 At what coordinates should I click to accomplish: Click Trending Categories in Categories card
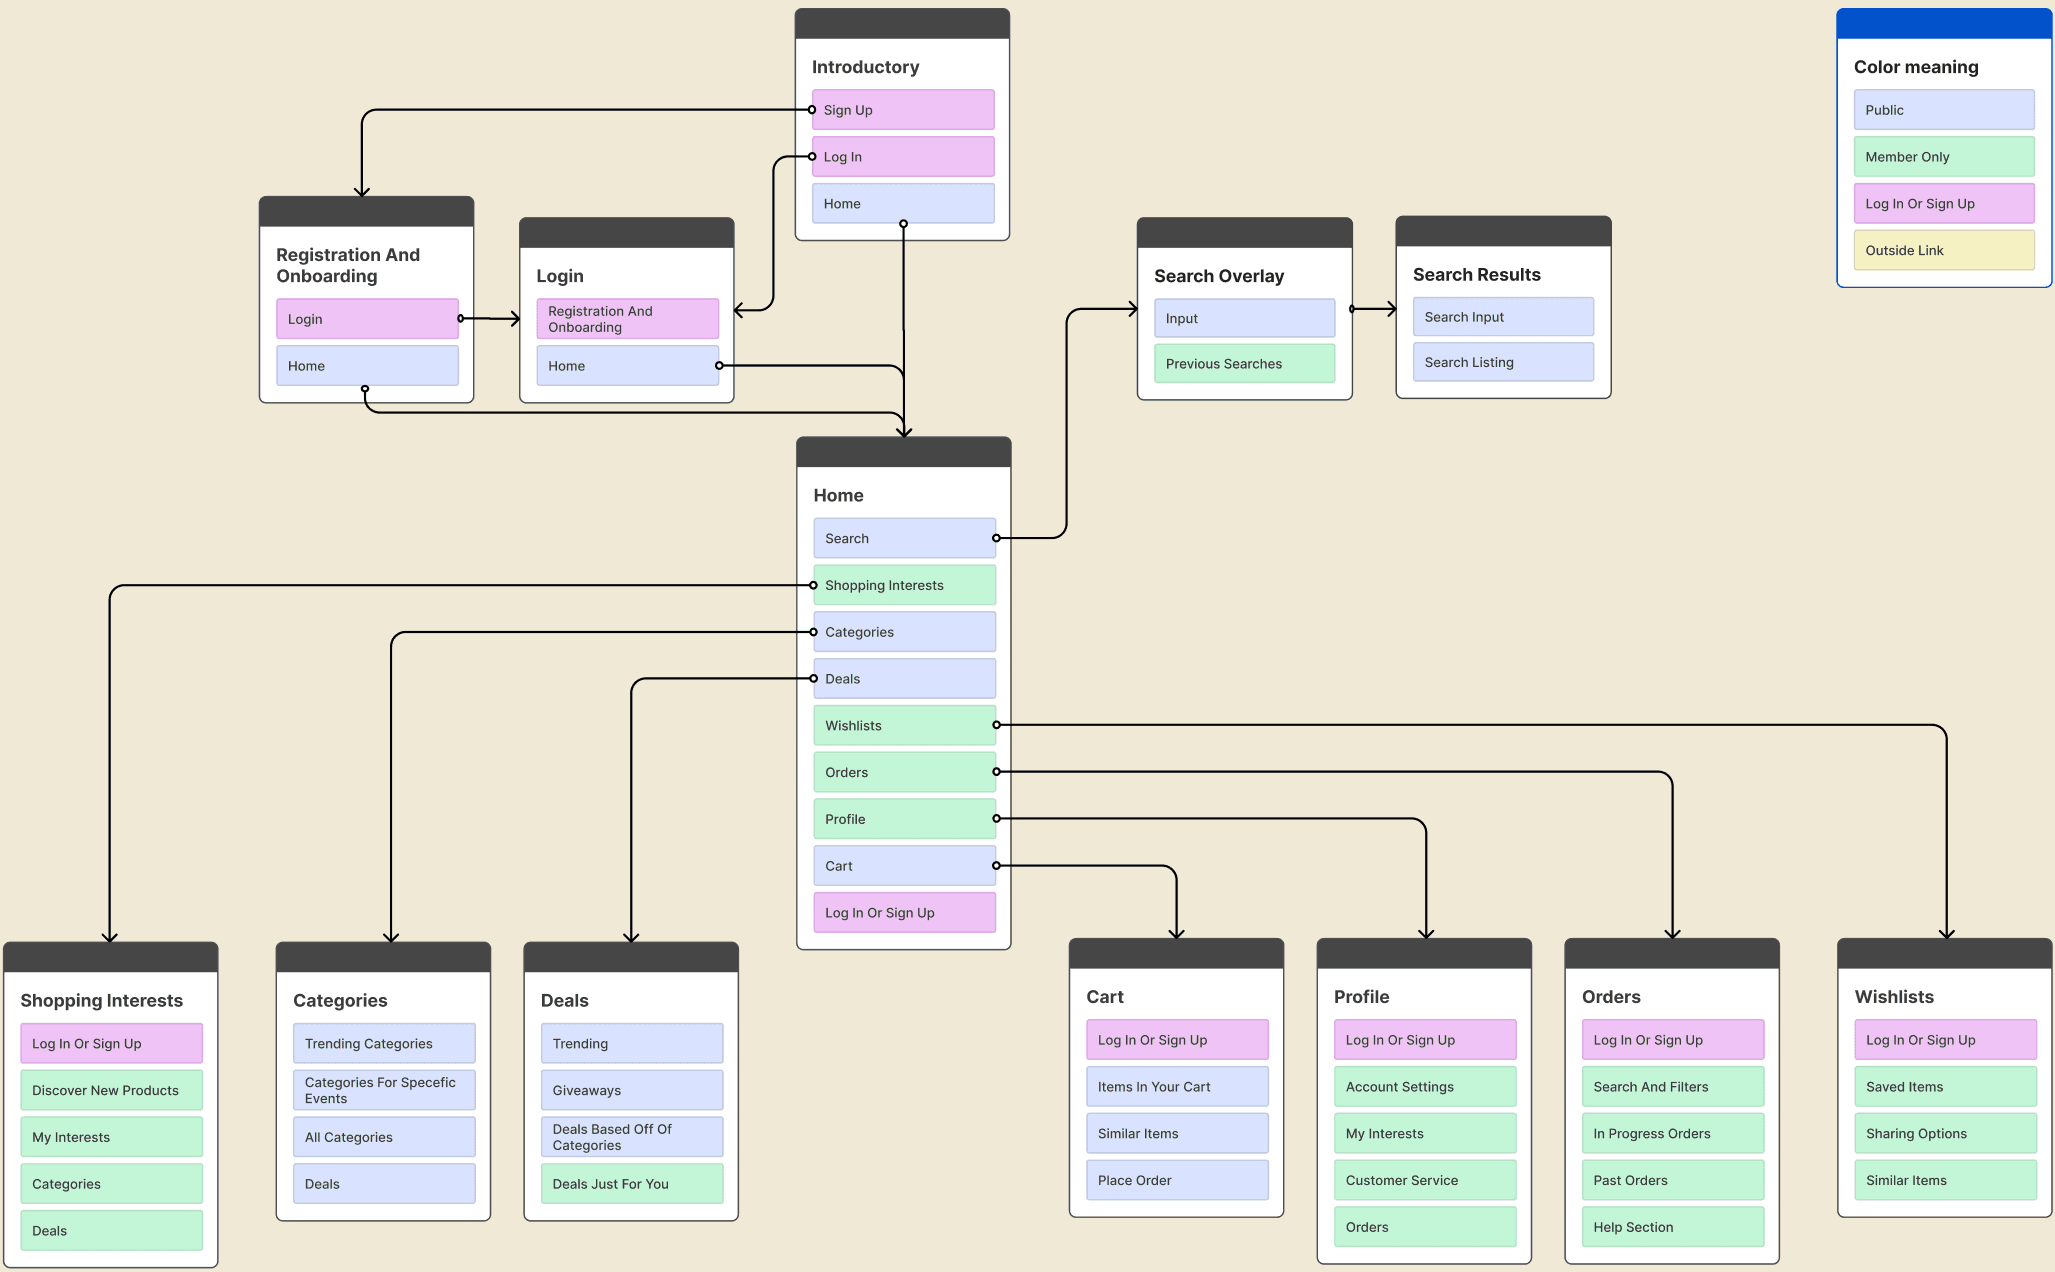pyautogui.click(x=383, y=1043)
